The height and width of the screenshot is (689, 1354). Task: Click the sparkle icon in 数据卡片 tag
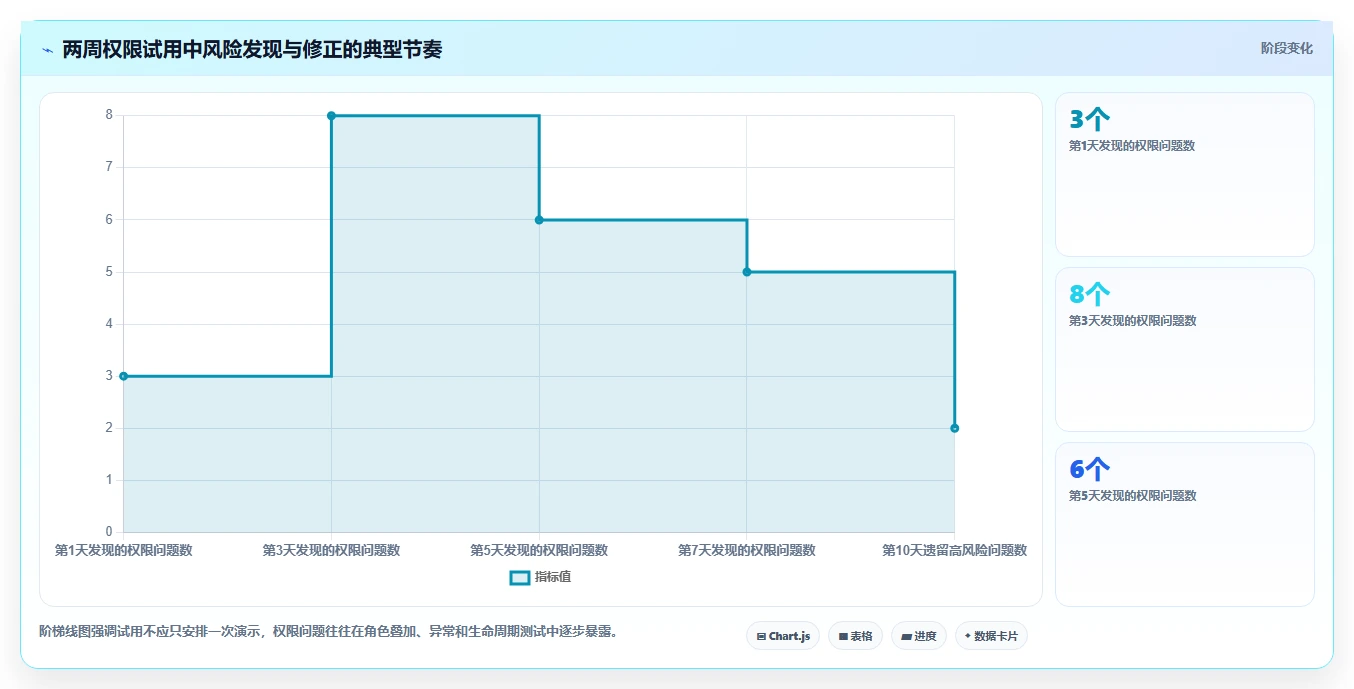pos(968,636)
